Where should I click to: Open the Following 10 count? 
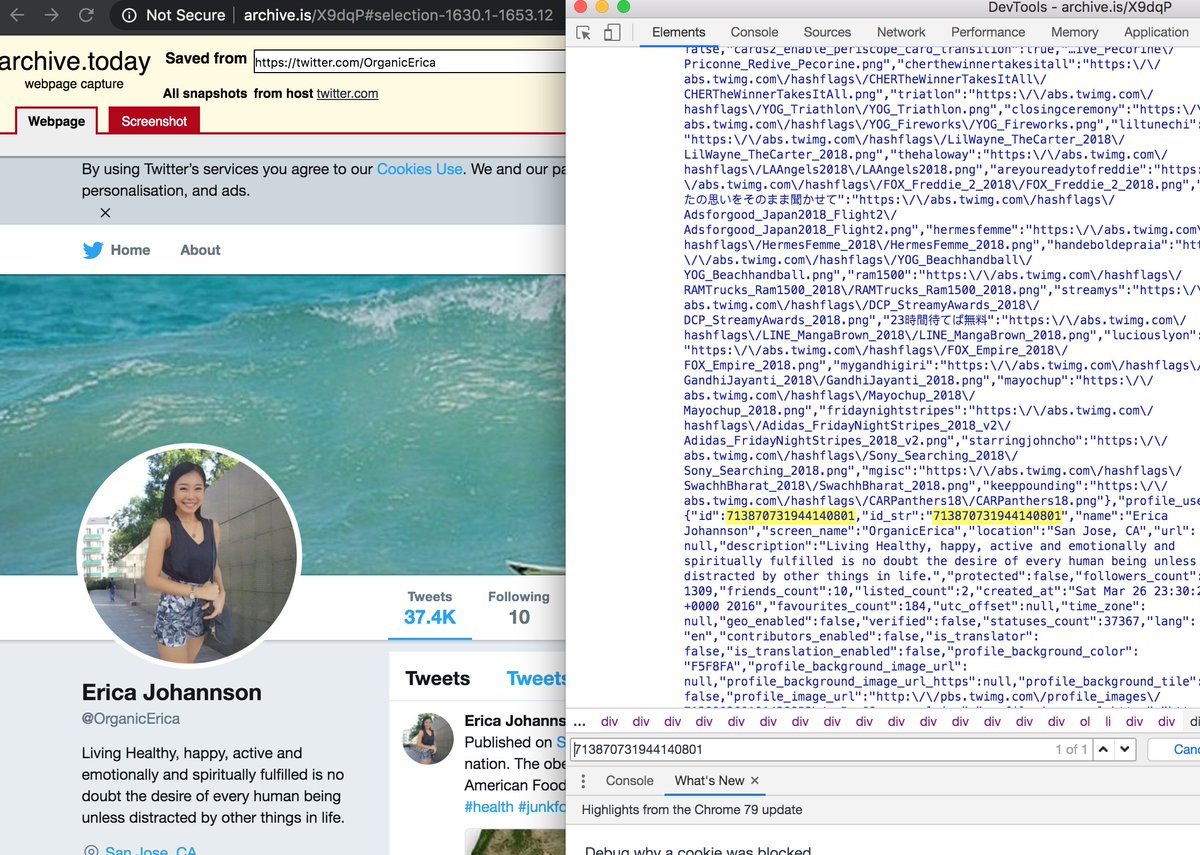coord(518,608)
